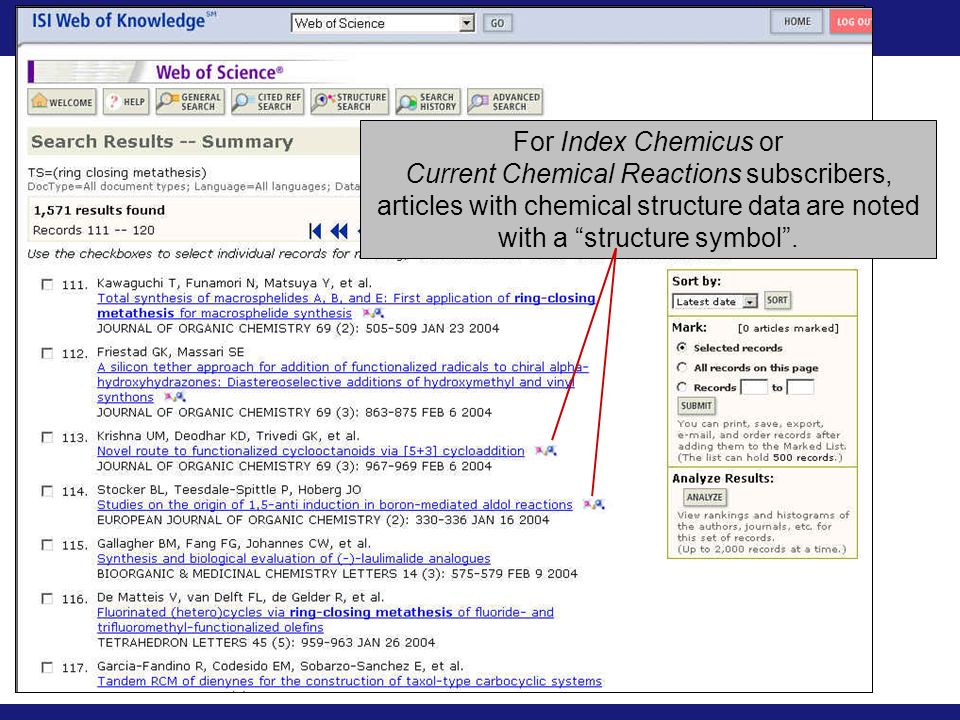Click the SORT button

777,300
